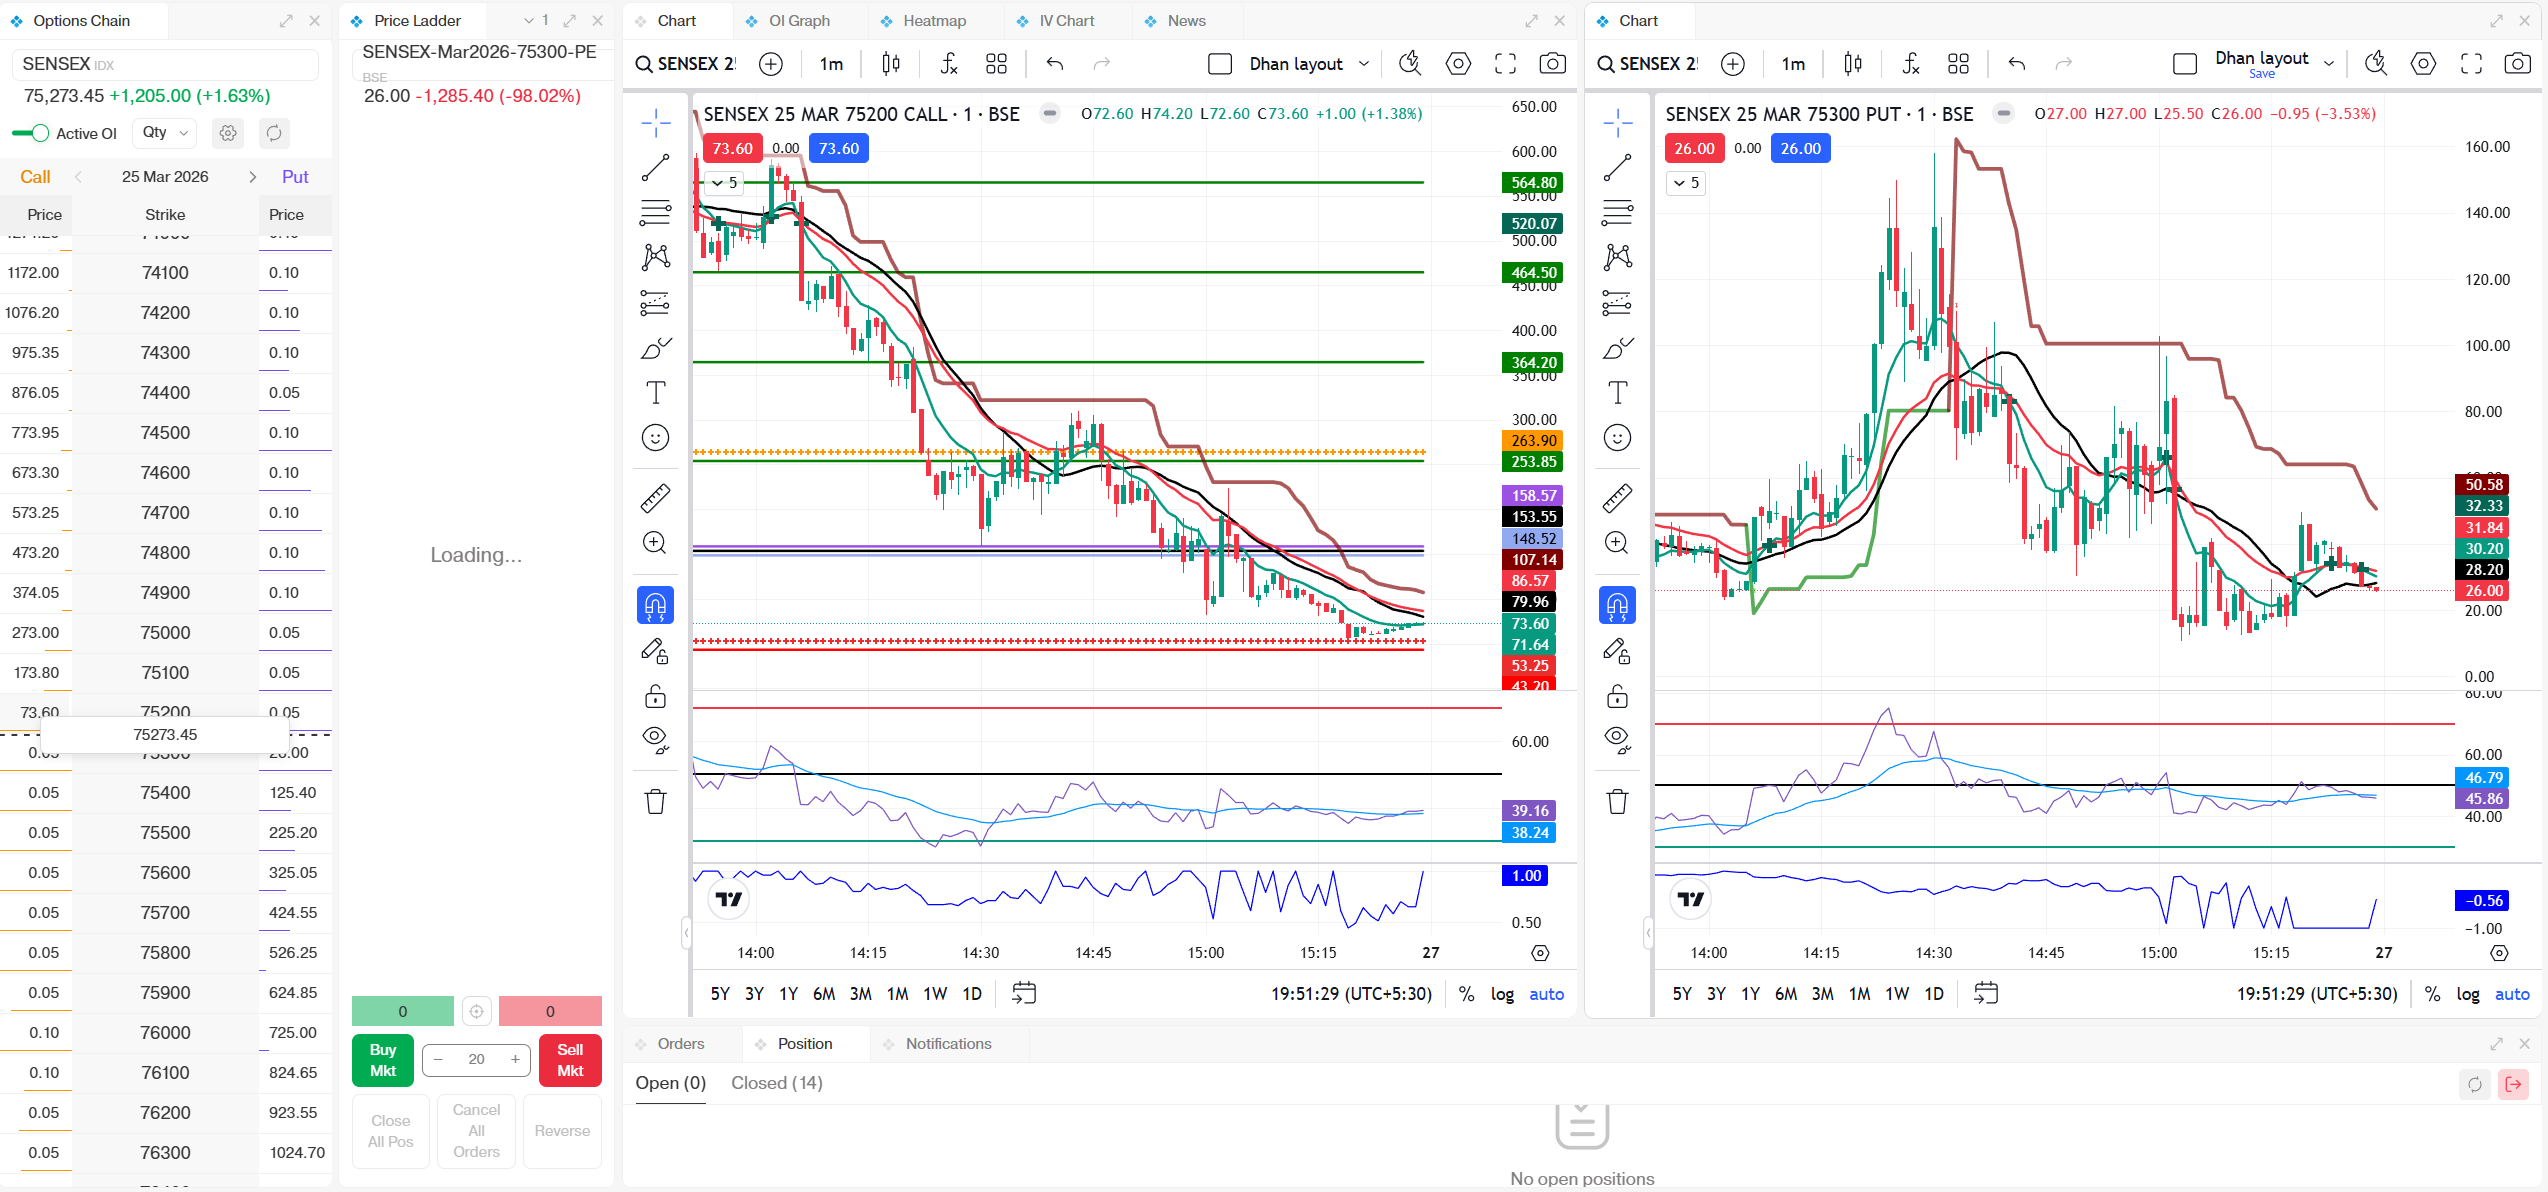Image resolution: width=2548 pixels, height=1192 pixels.
Task: Open the Qty dropdown in Options Chain
Action: 165,132
